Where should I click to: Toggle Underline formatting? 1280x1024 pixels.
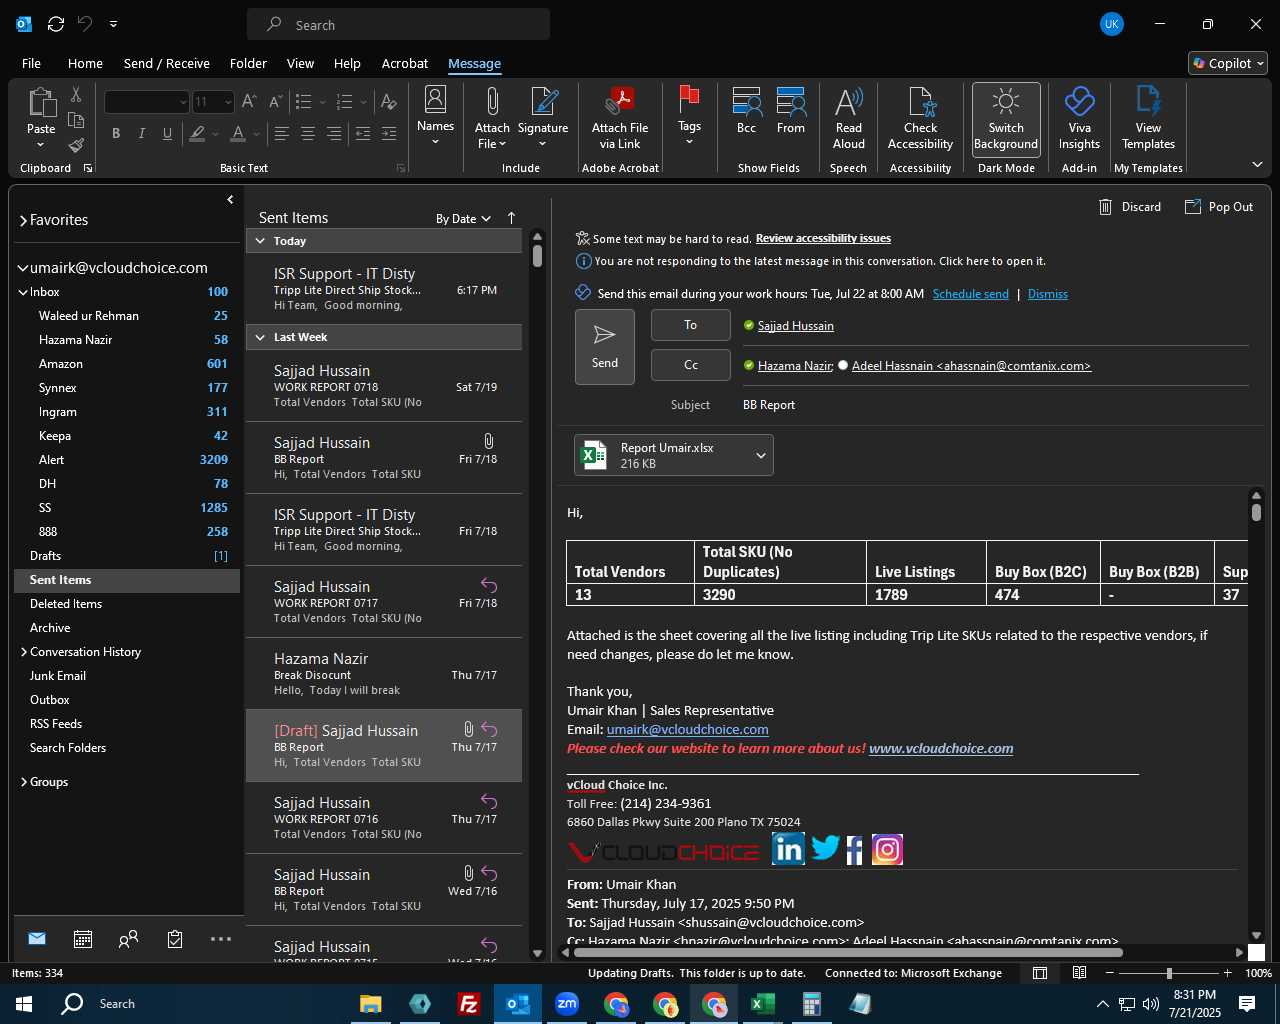pos(167,133)
